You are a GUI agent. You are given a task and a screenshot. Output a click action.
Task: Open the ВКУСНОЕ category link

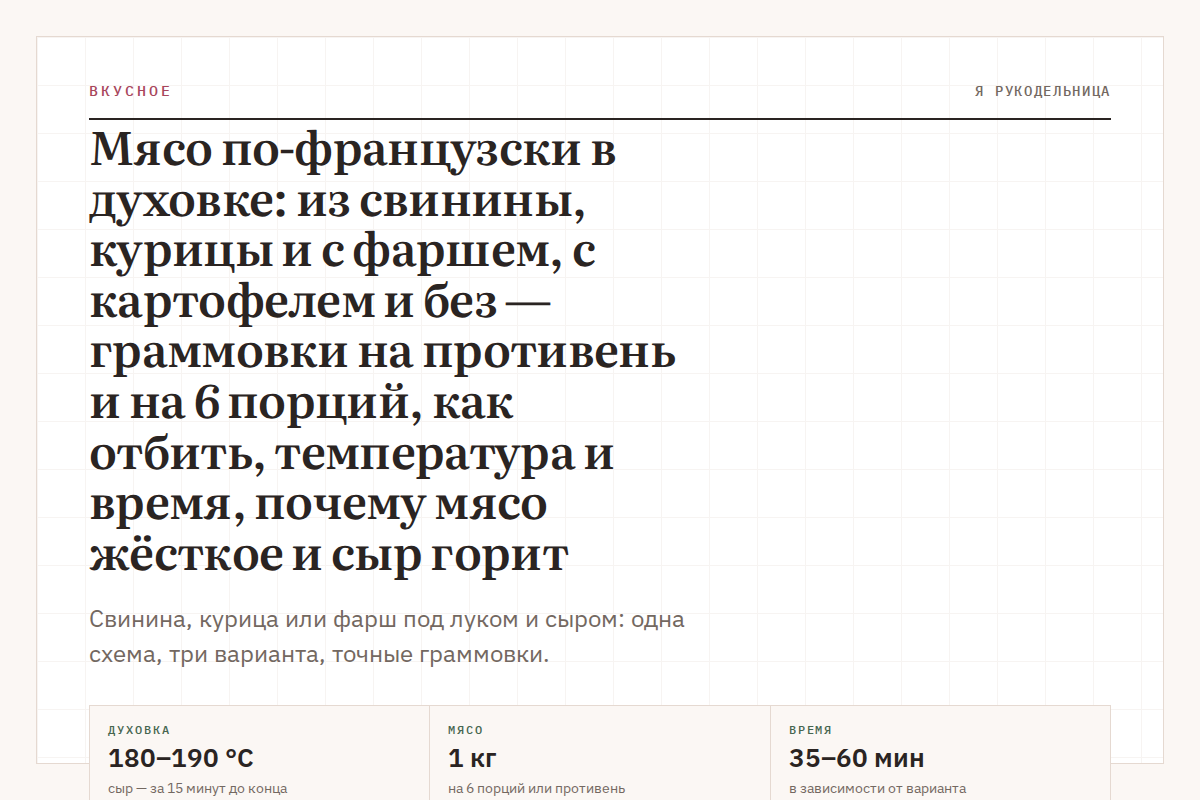tap(130, 91)
